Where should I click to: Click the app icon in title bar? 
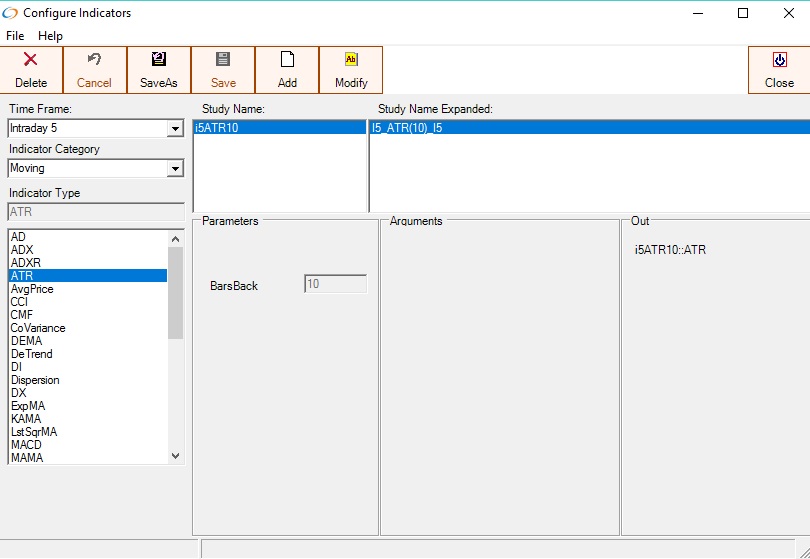tap(11, 13)
